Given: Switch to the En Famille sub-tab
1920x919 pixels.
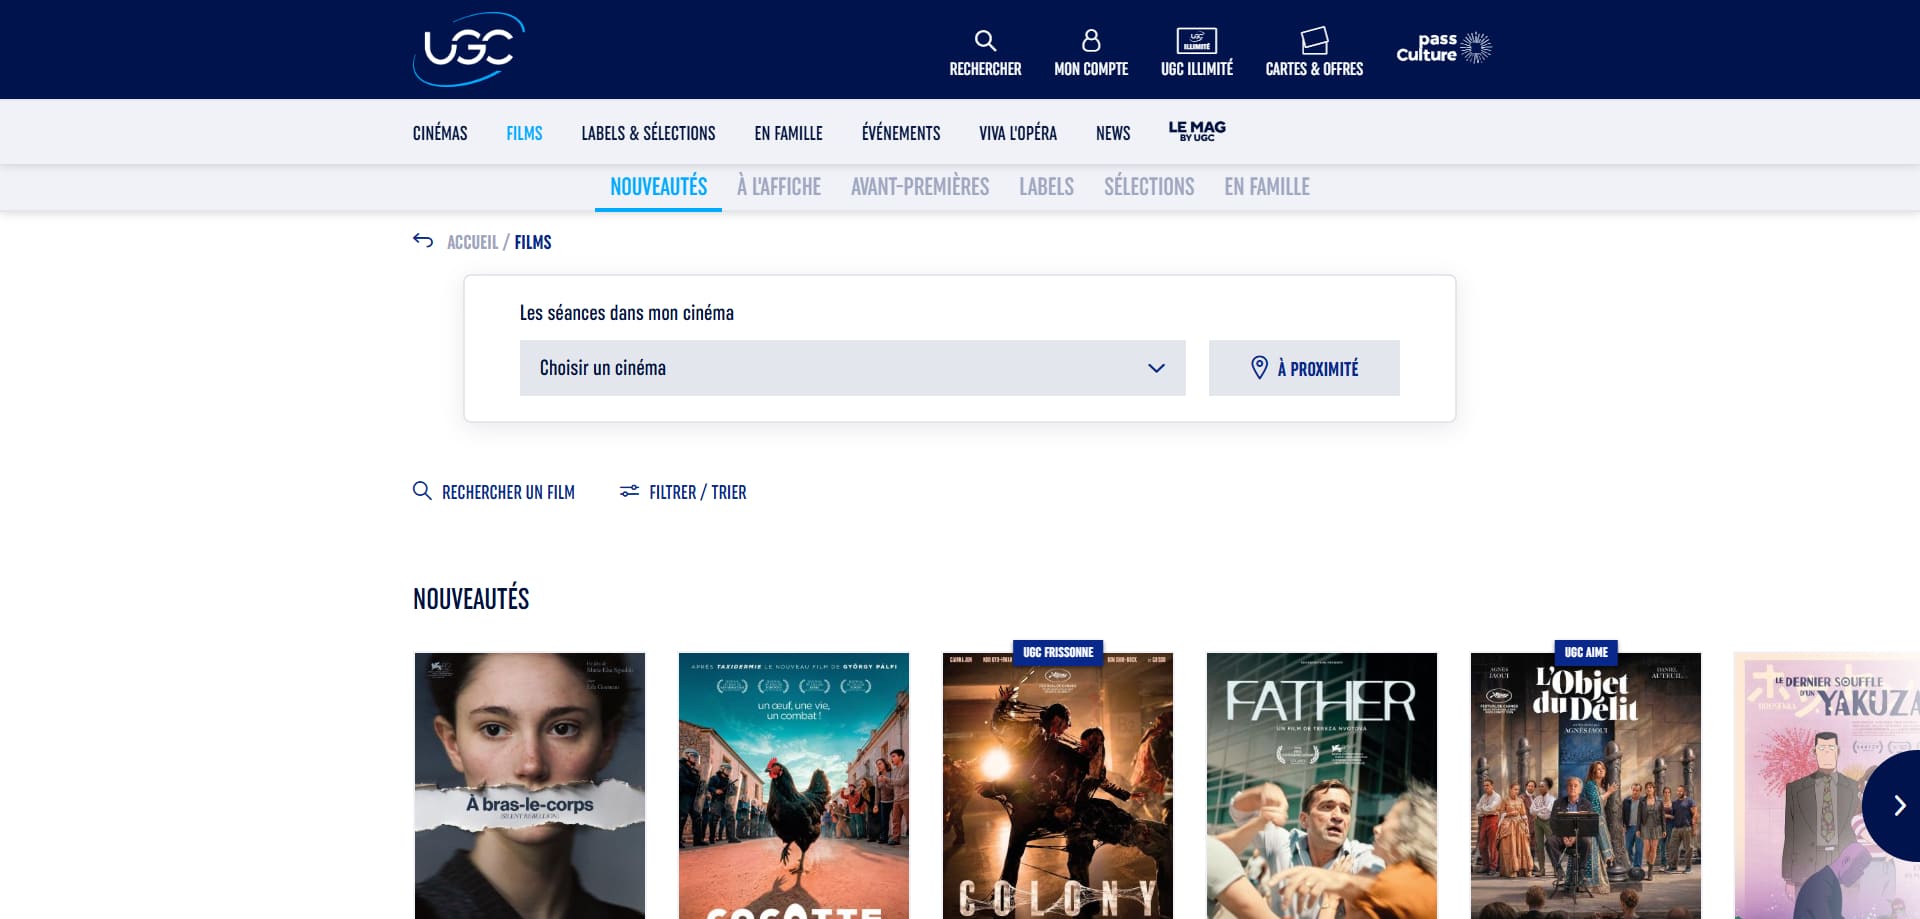Looking at the screenshot, I should coord(1267,187).
